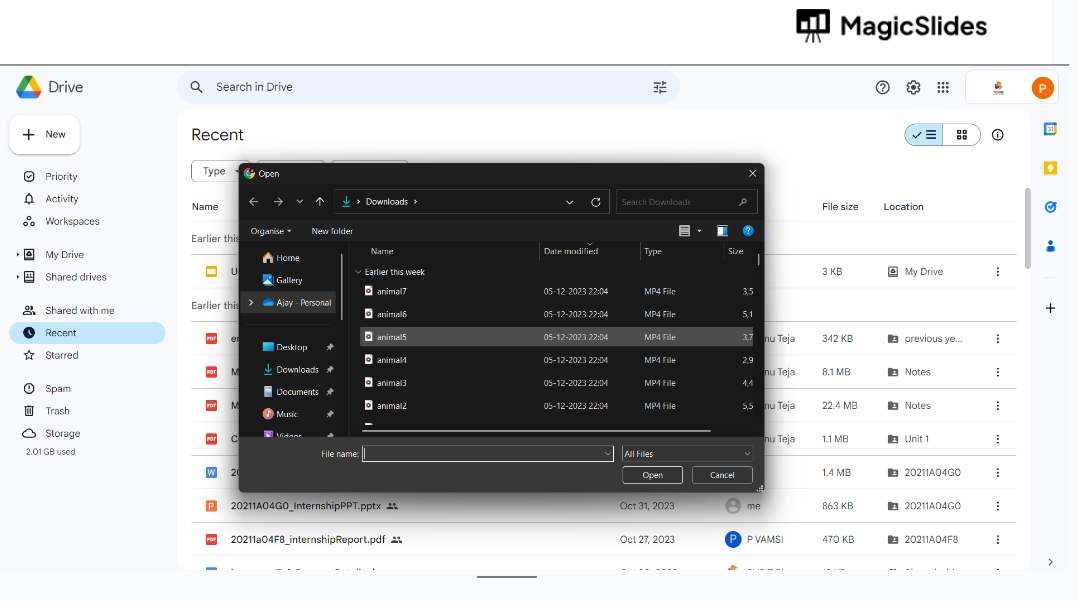Viewport: 1078px width, 601px height.
Task: Click the Open button in dialog
Action: point(652,475)
